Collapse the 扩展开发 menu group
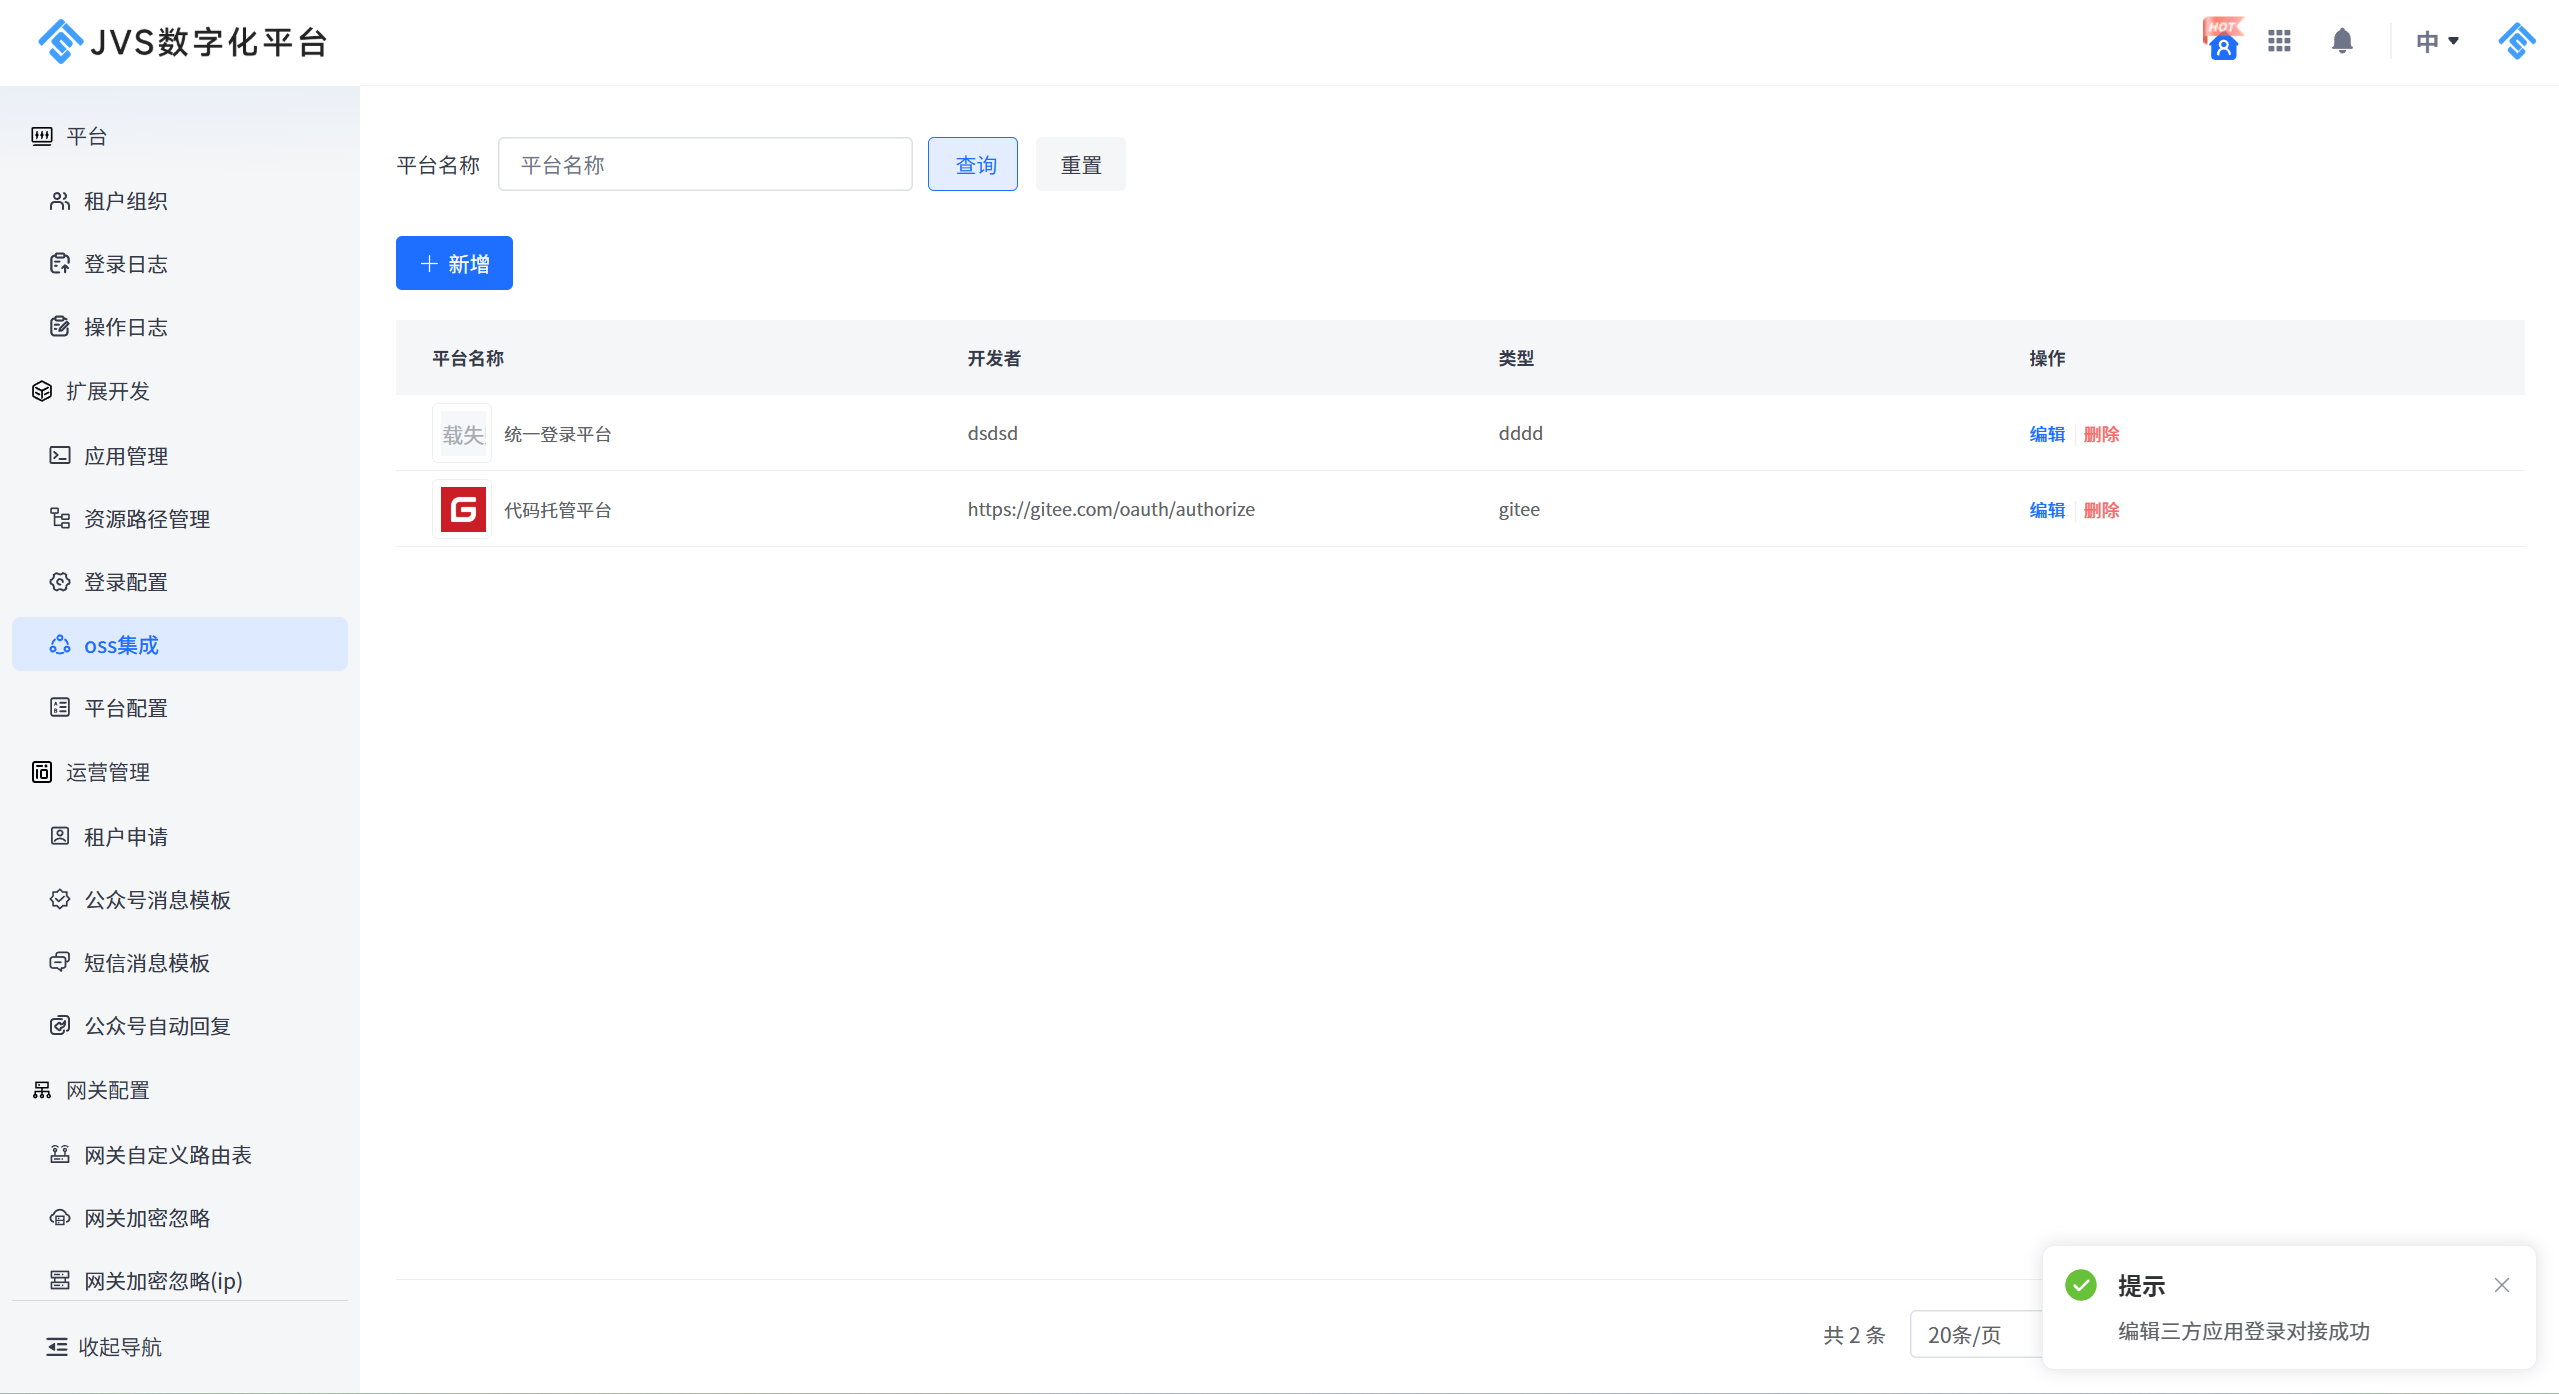Screen dimensions: 2559x1394 point(108,391)
